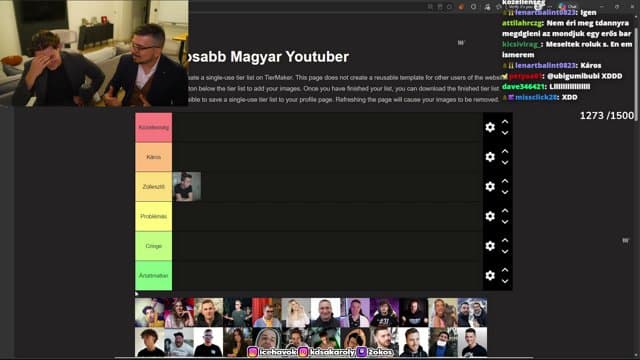This screenshot has width=640, height=360.
Task: Open settings gear for the bottom green tier
Action: (490, 276)
